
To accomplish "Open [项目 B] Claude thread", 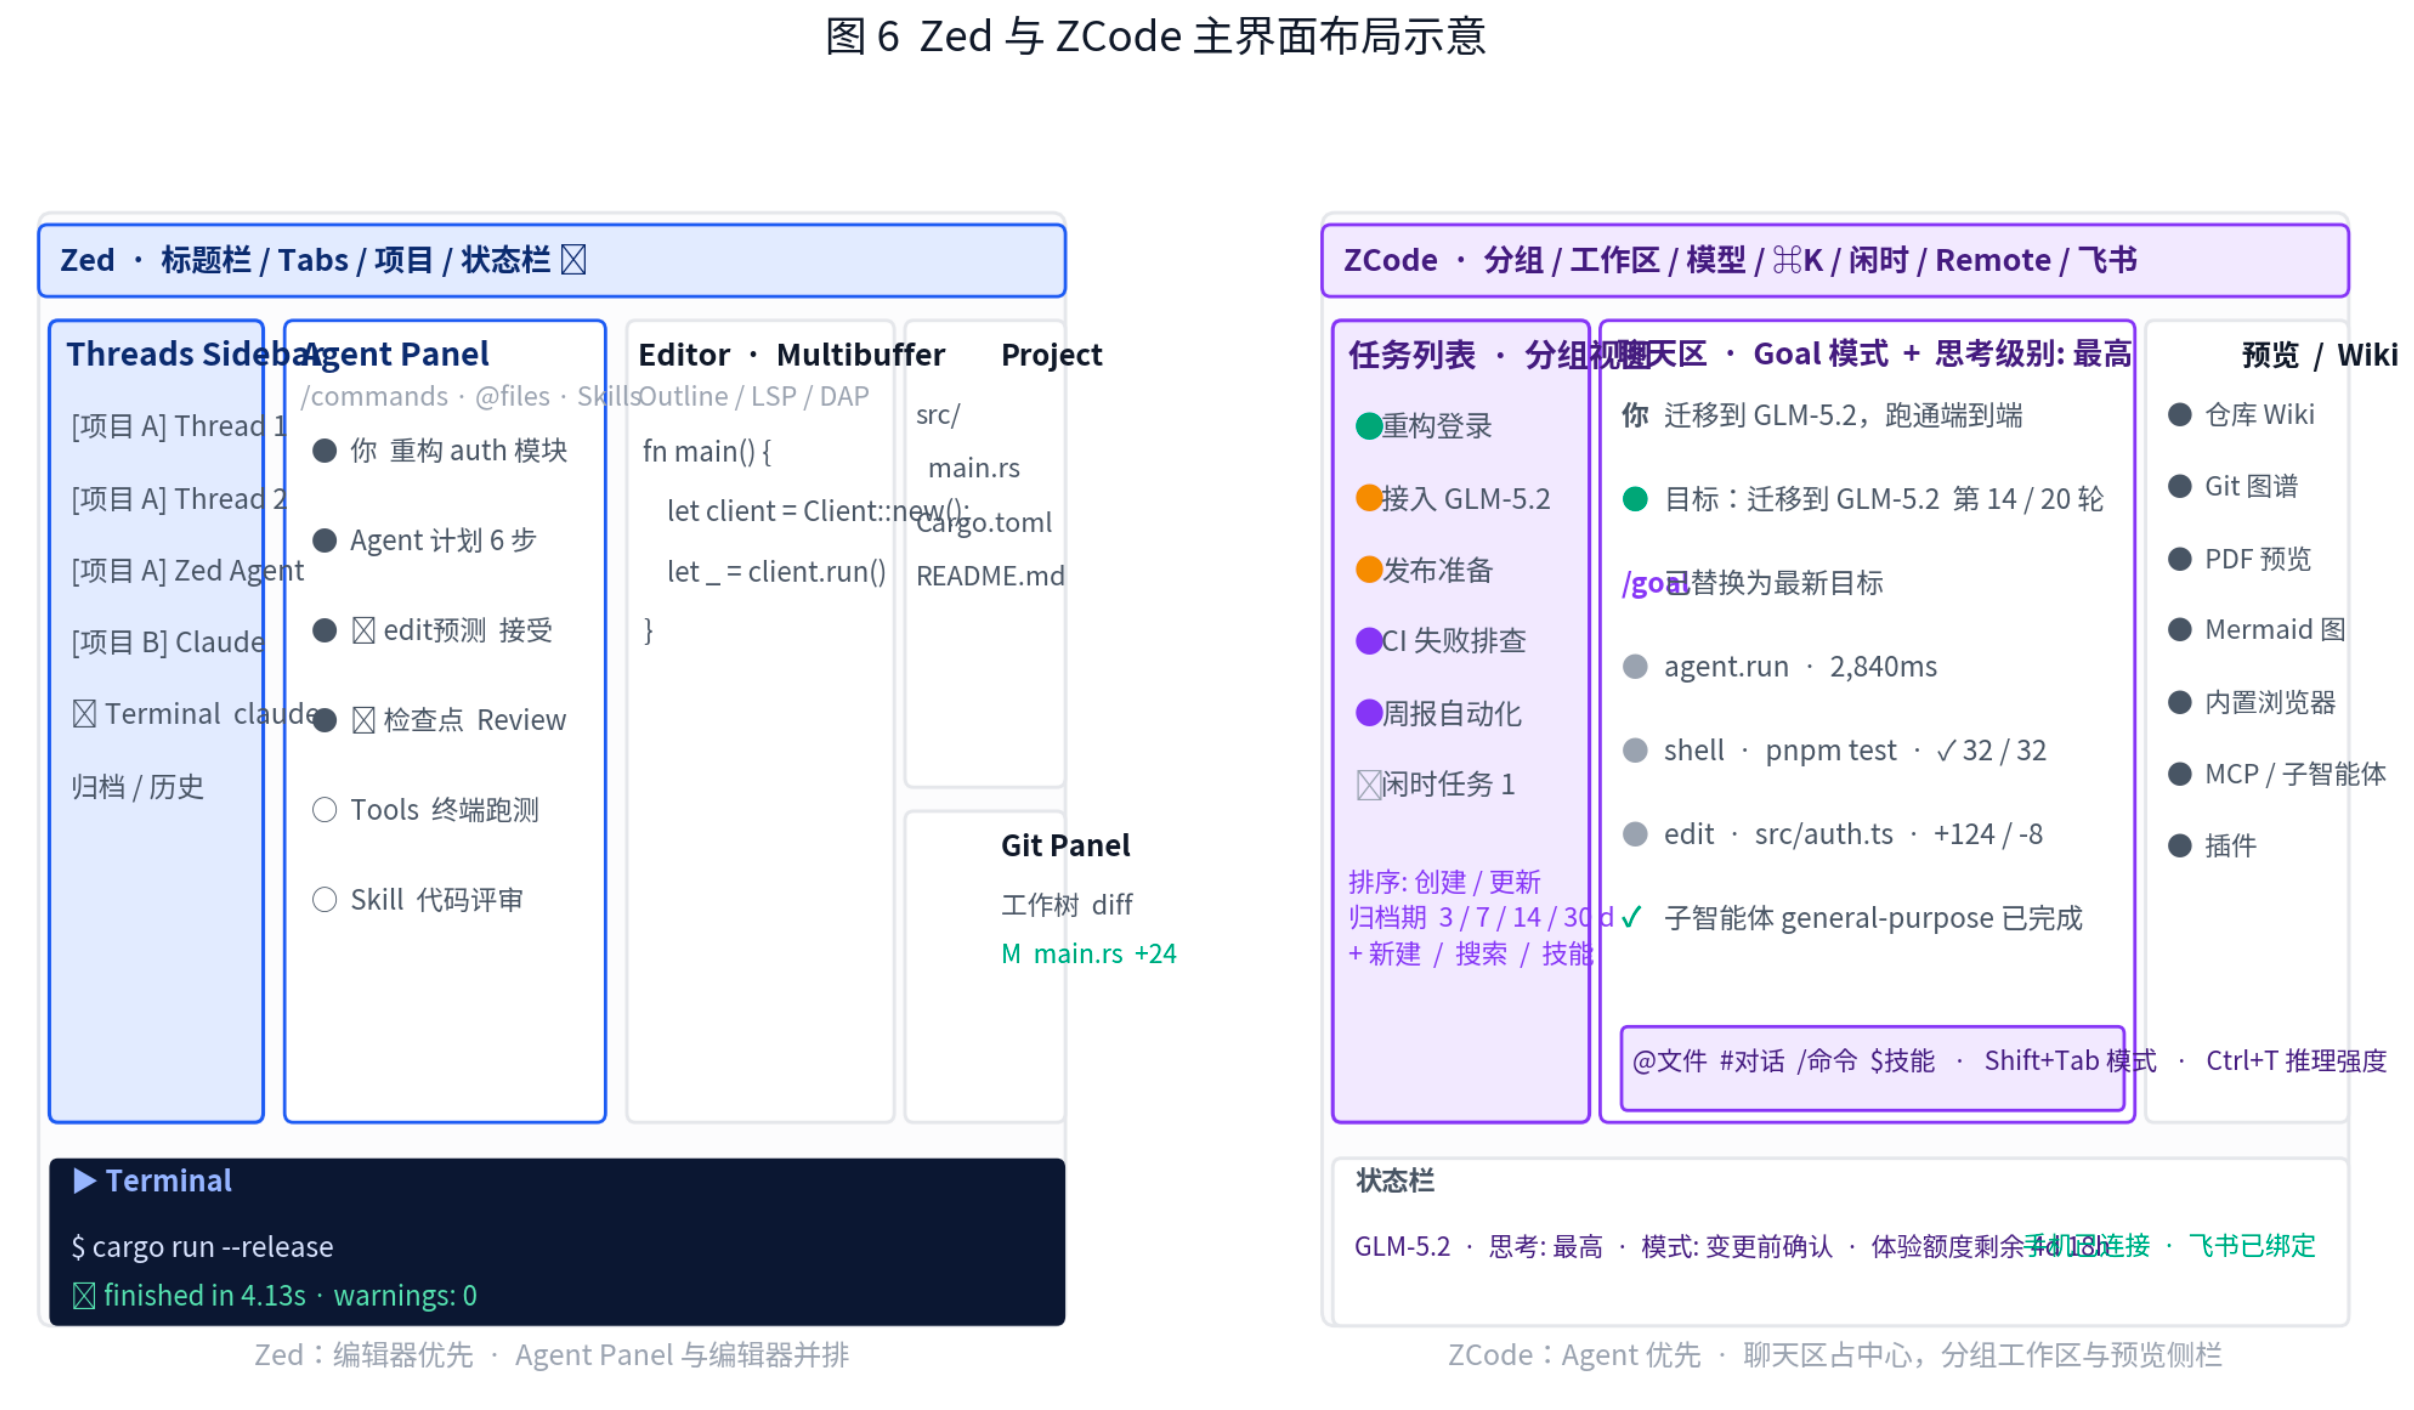I will click(x=168, y=642).
